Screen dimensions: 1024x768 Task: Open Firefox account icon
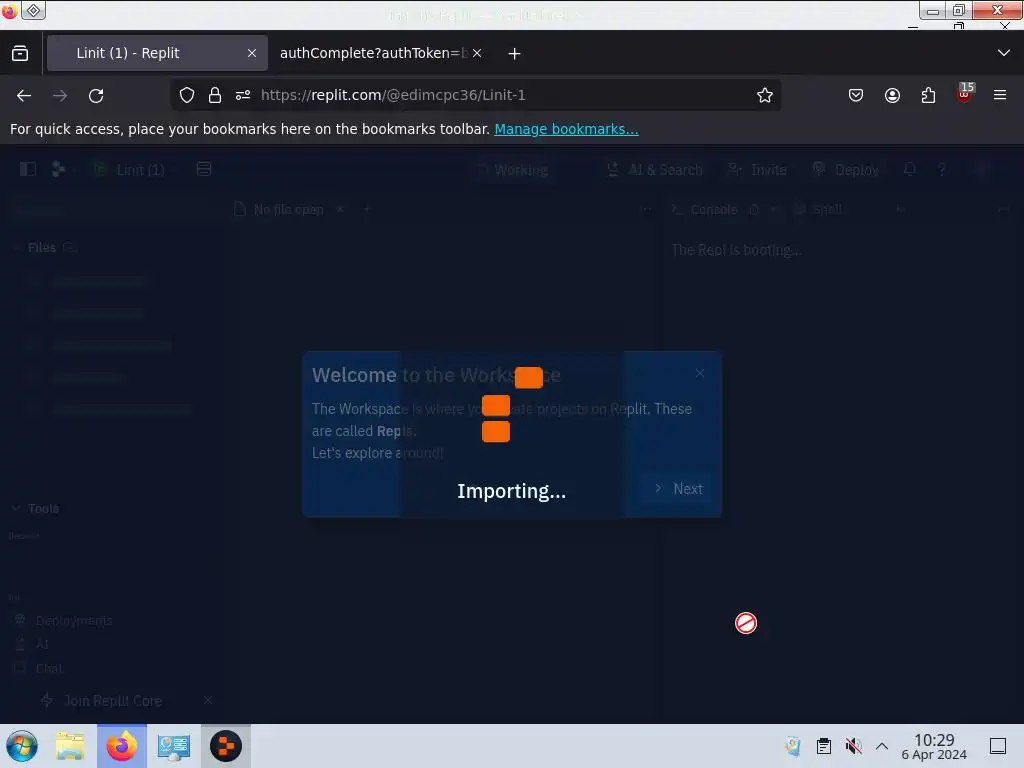[892, 95]
